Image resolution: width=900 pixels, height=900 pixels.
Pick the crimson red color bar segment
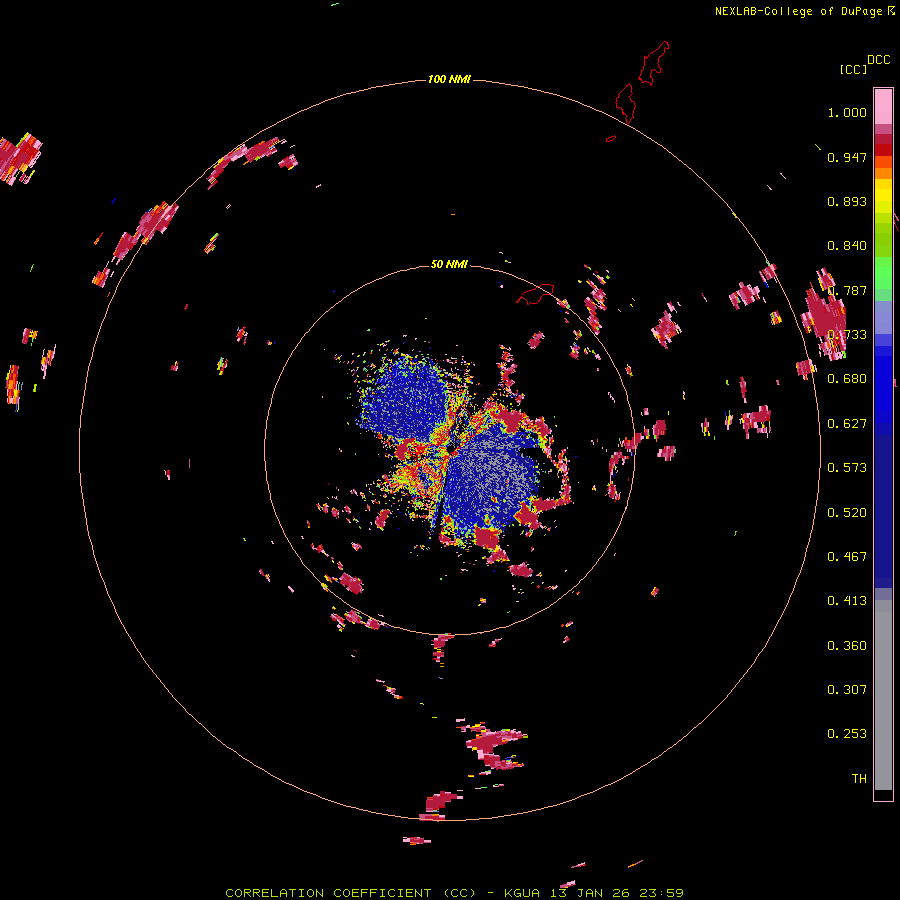coord(883,139)
